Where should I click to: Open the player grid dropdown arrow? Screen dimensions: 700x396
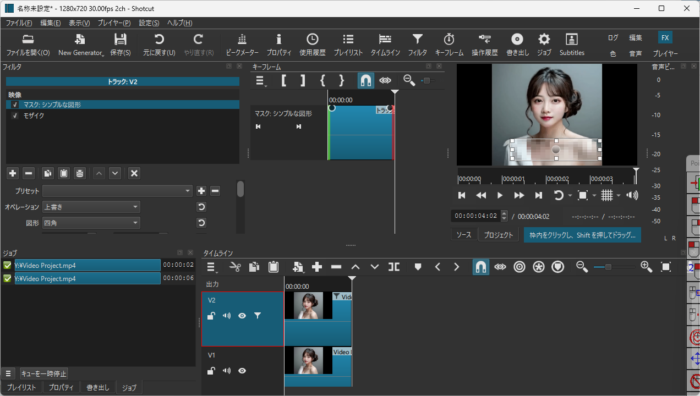(x=618, y=195)
